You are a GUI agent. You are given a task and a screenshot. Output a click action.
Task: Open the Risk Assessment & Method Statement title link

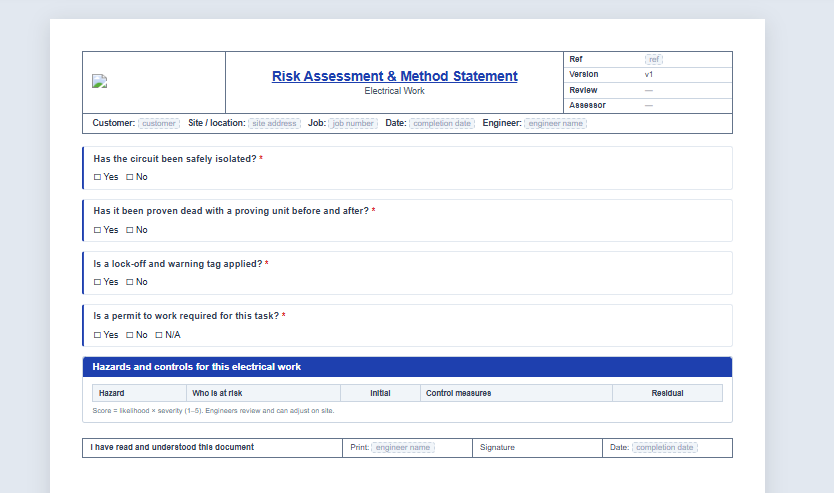[x=395, y=76]
